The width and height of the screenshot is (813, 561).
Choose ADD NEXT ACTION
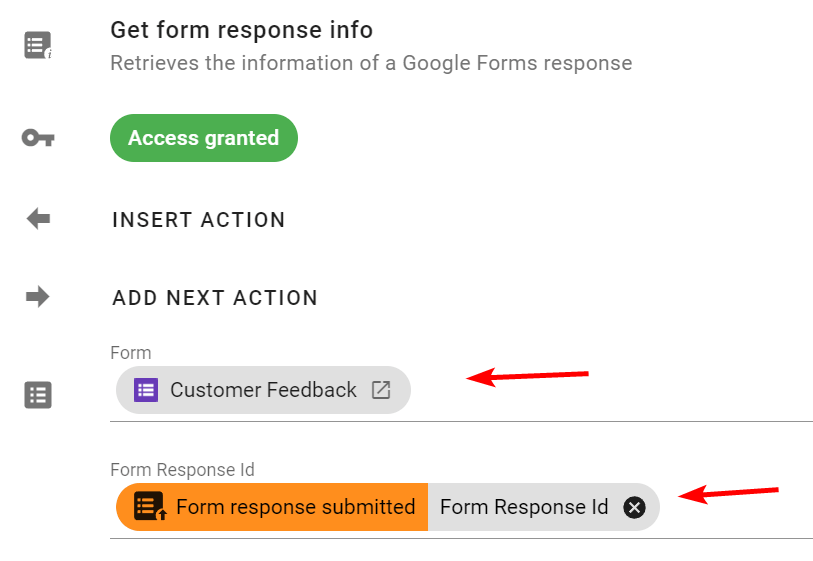coord(215,298)
